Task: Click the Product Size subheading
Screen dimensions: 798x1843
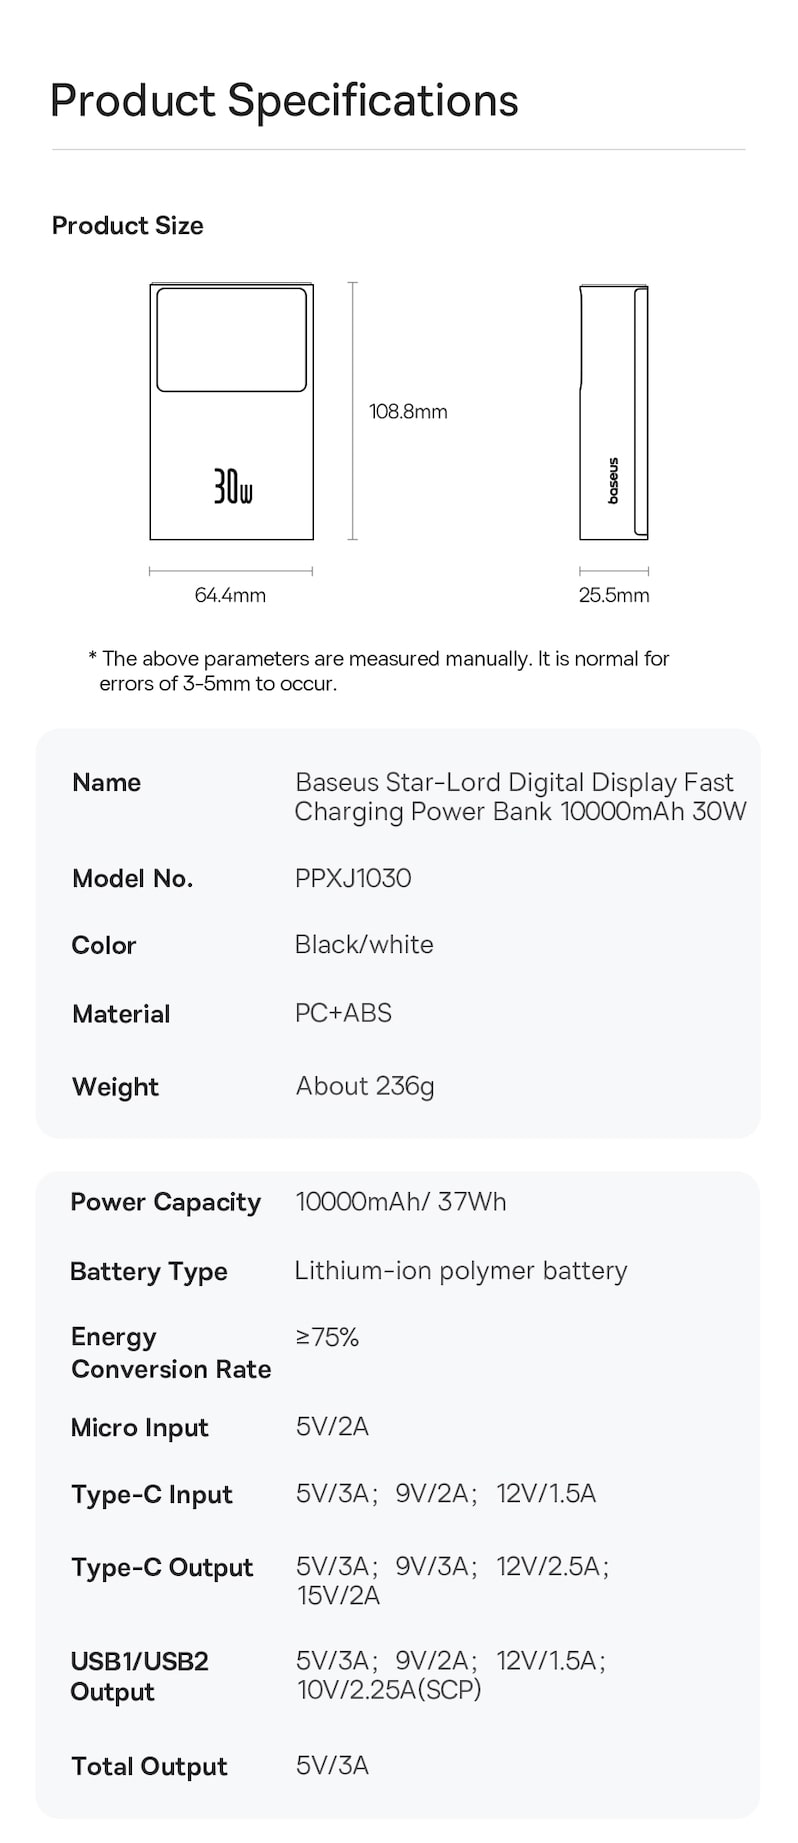Action: coord(127,226)
